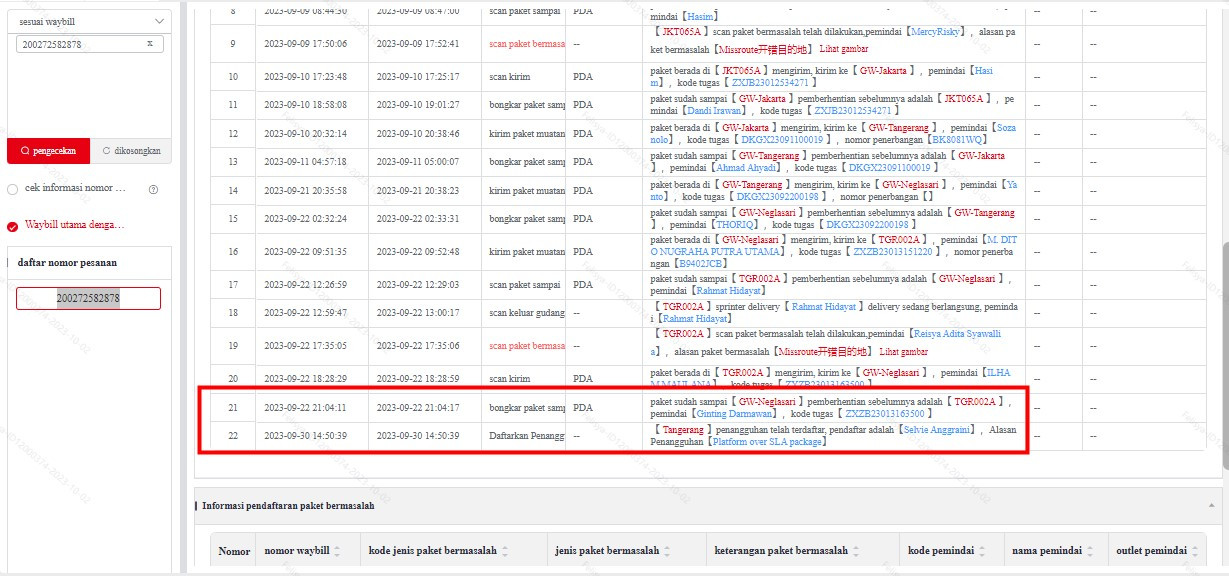Viewport: 1229px width, 576px height.
Task: Sort by keterangan paket bermasalah column
Action: click(858, 551)
